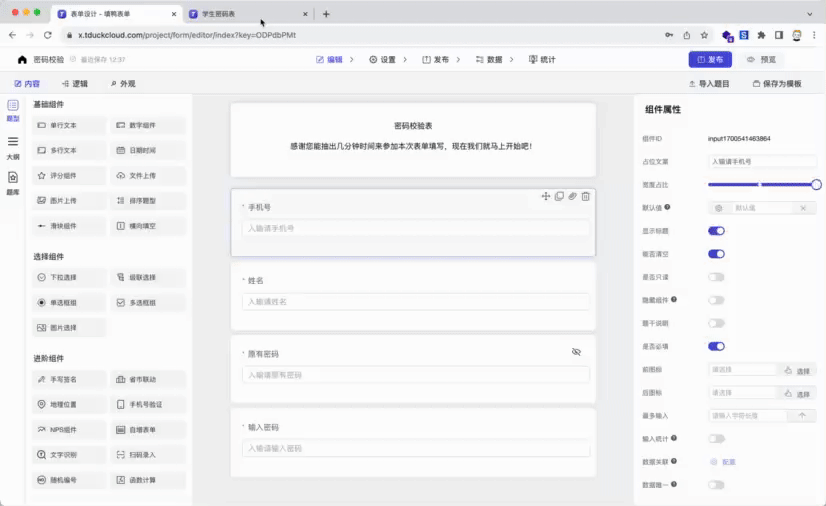Add a 单行文本 component
This screenshot has height=506, width=826.
click(x=69, y=125)
